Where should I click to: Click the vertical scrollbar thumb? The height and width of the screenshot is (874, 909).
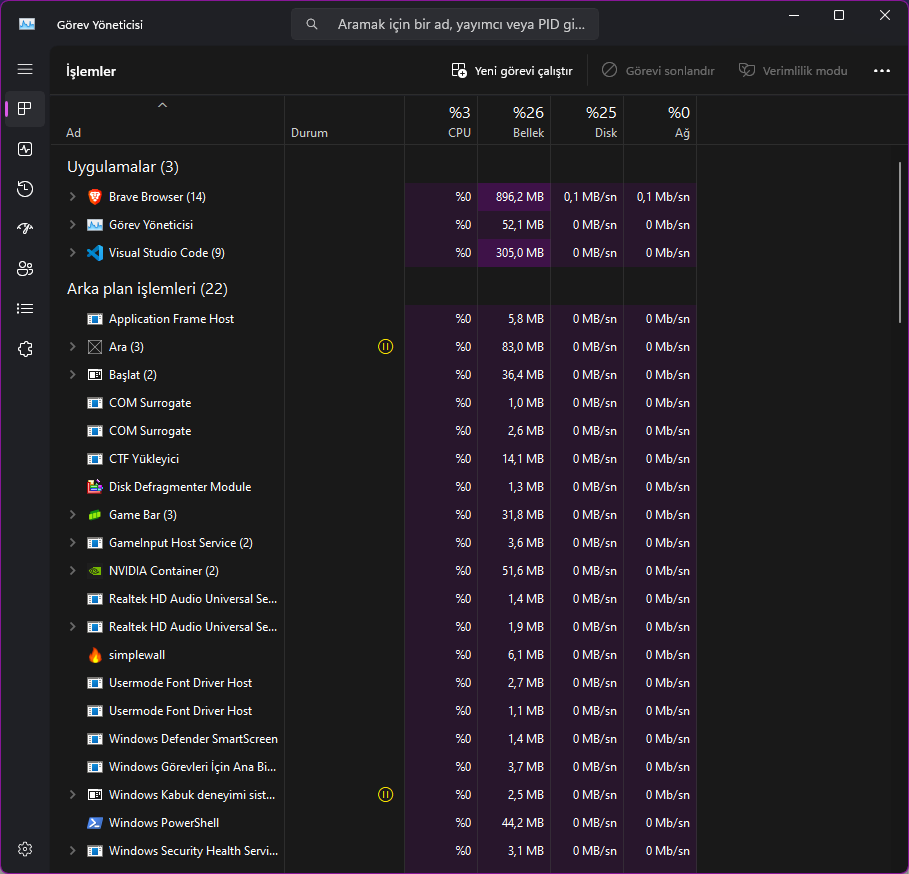(900, 242)
